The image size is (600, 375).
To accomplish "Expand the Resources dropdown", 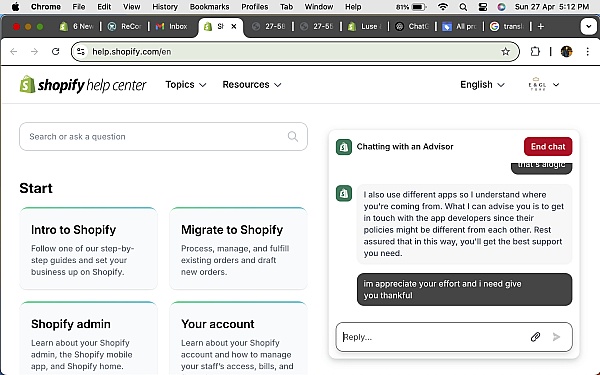I will pos(252,85).
